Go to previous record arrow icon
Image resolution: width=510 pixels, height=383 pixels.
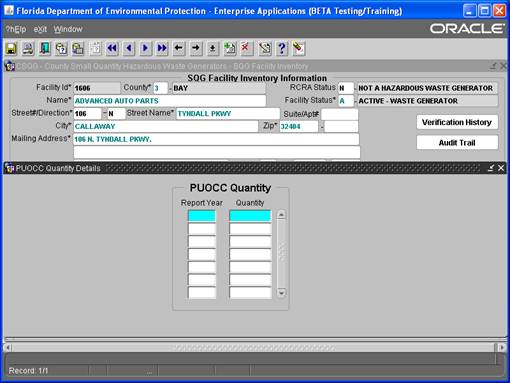click(x=129, y=49)
